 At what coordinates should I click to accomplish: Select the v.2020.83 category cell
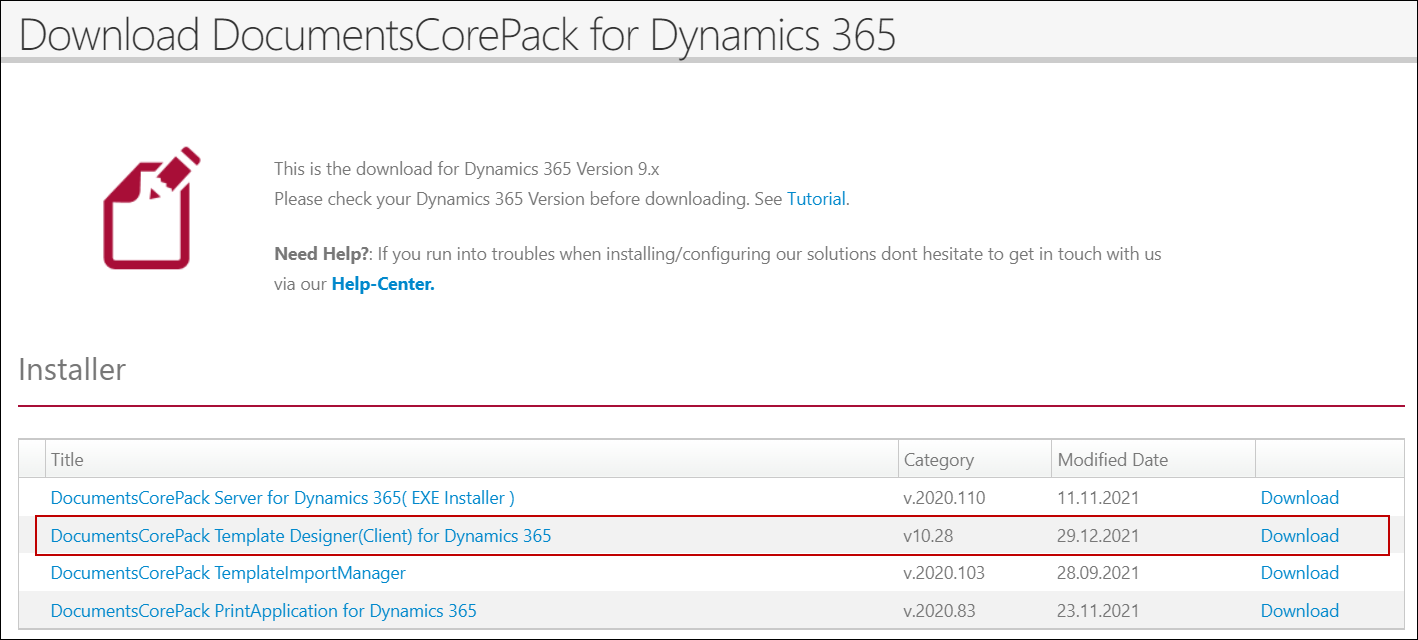pos(939,611)
